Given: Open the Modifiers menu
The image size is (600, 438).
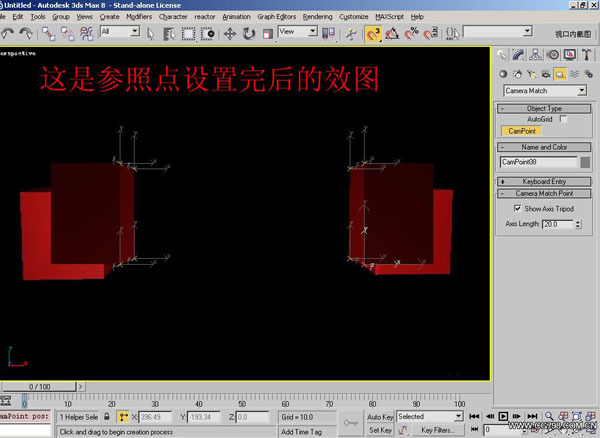Looking at the screenshot, I should (x=139, y=17).
